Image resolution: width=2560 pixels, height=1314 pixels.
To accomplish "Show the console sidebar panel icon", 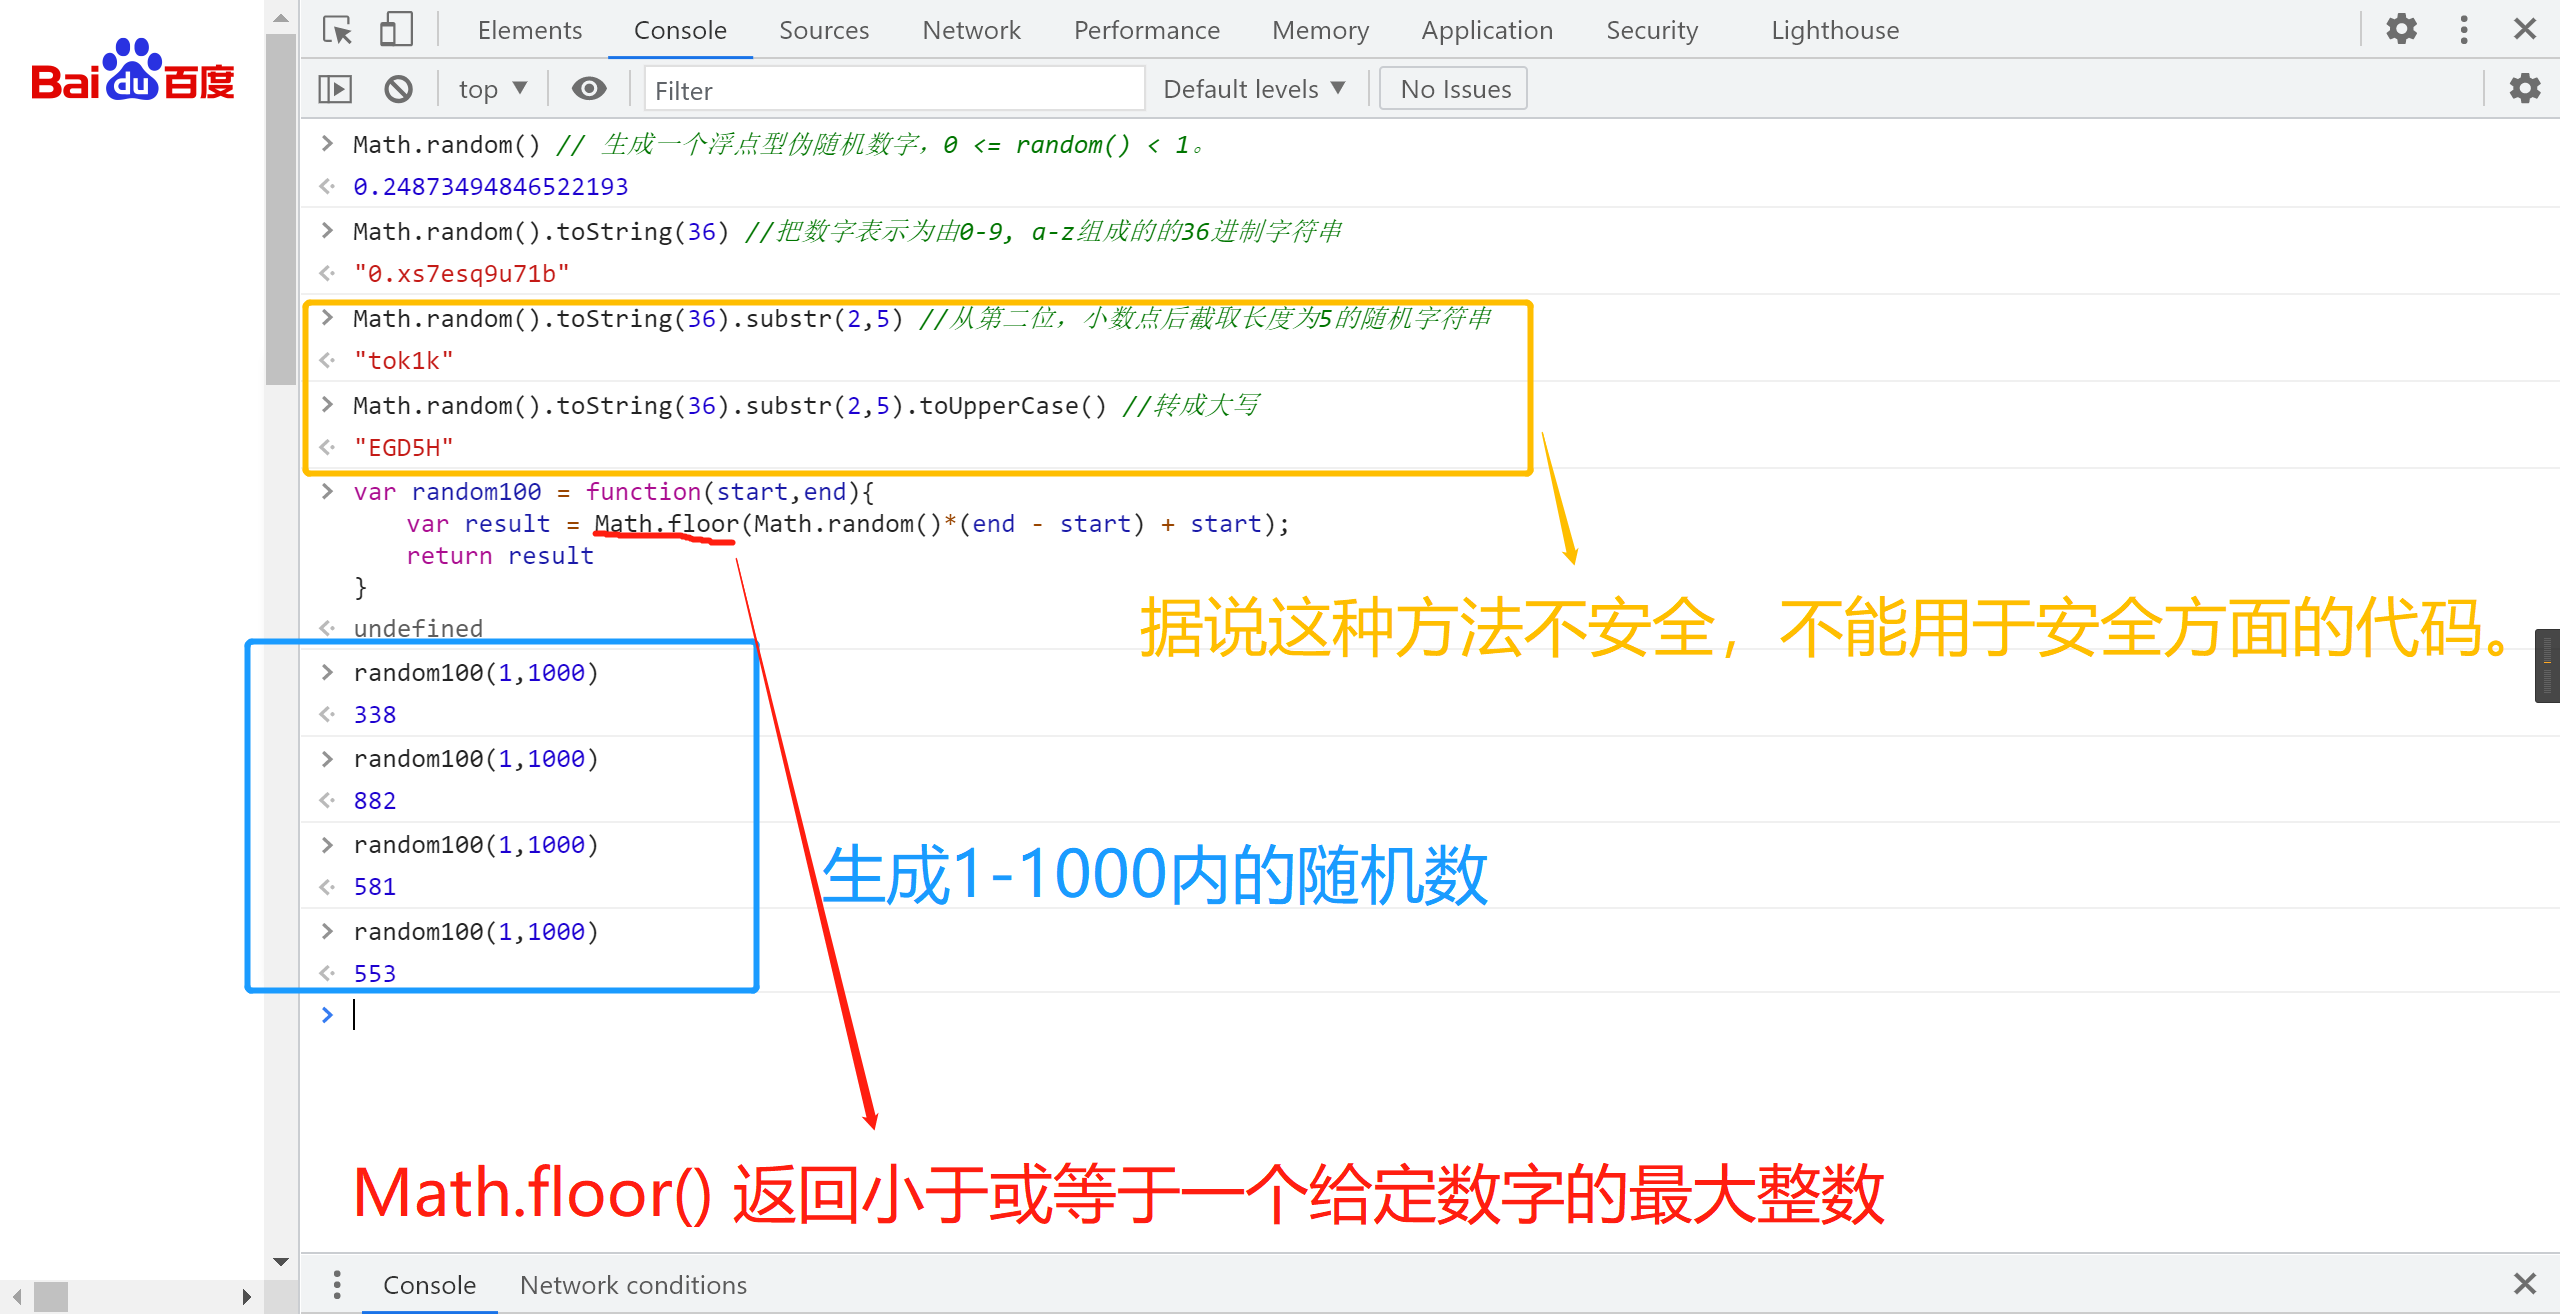I will (336, 90).
